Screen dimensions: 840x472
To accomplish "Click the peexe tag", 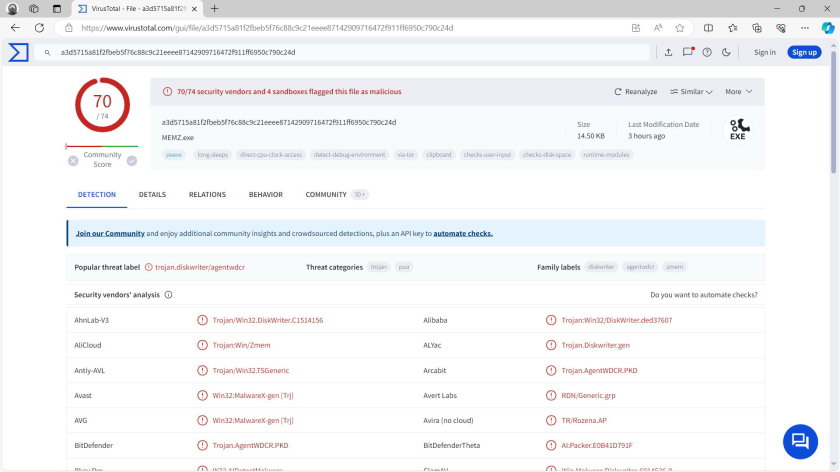I will coord(174,155).
